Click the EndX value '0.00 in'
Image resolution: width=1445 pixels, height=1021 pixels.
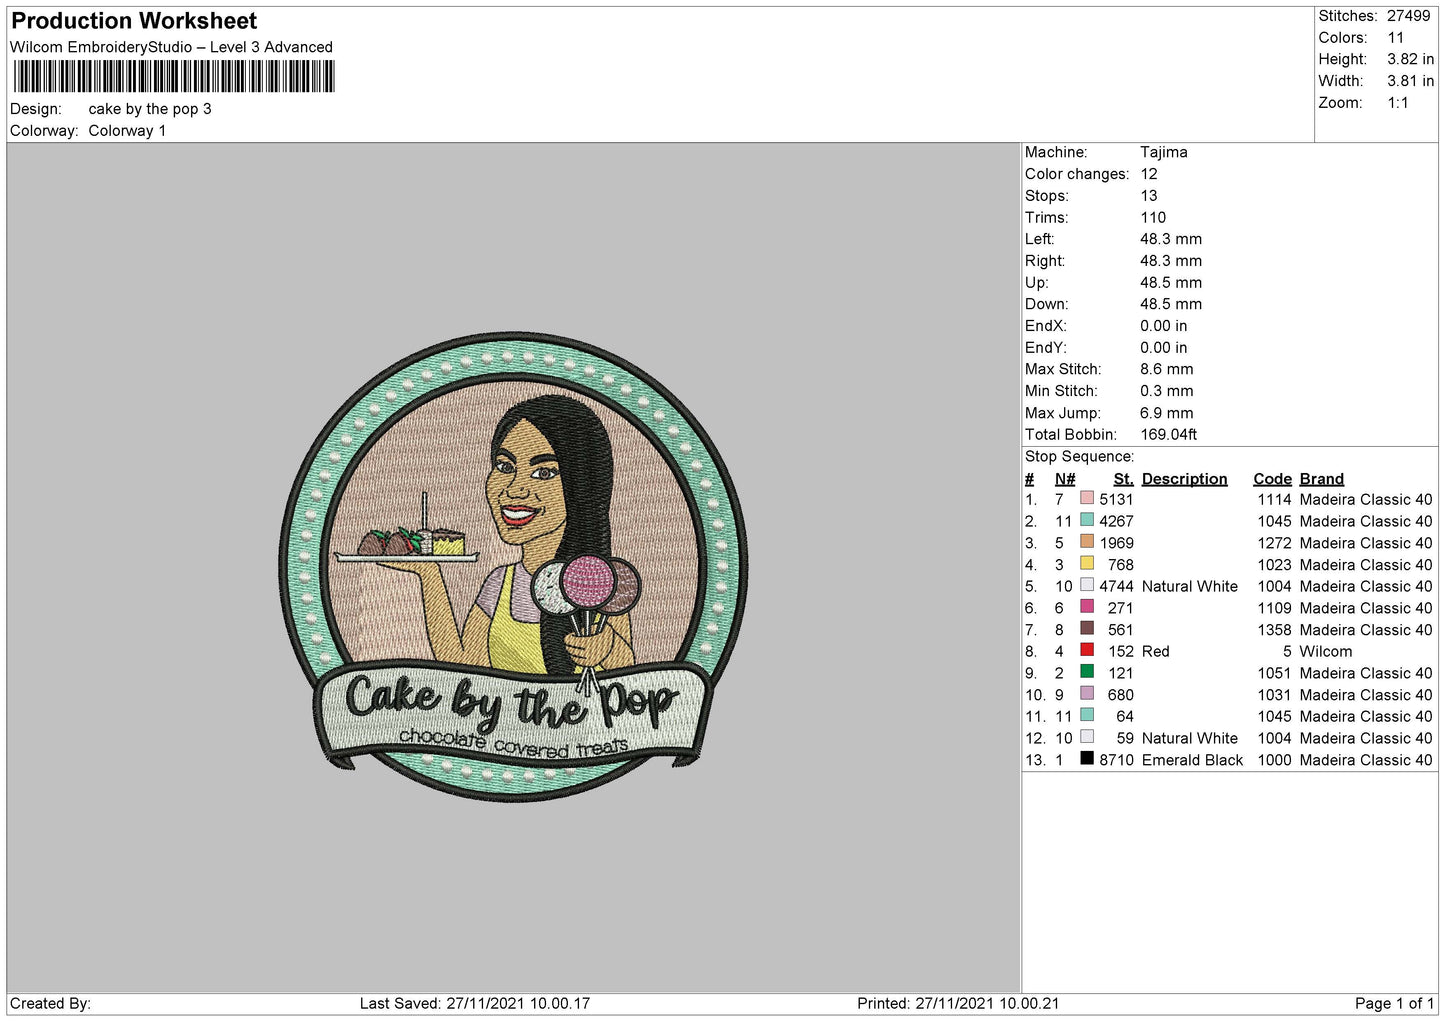(x=1164, y=326)
